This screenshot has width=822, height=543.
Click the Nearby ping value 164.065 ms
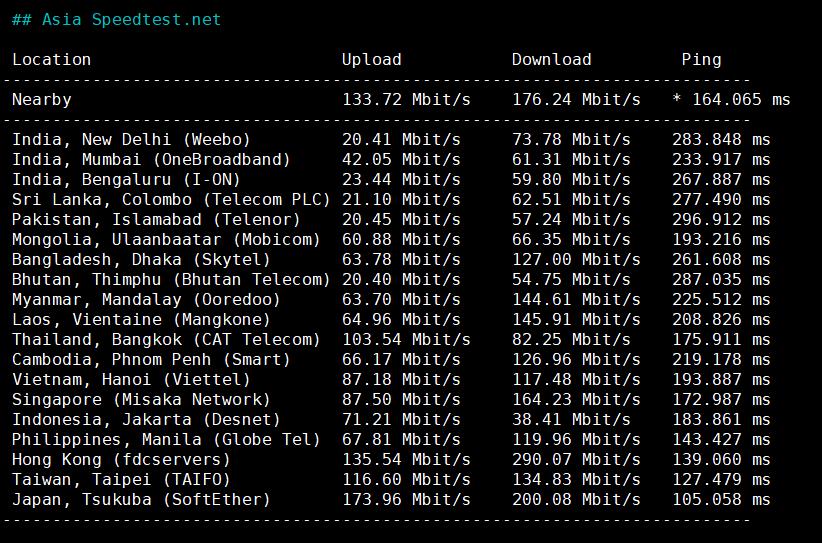[x=735, y=99]
